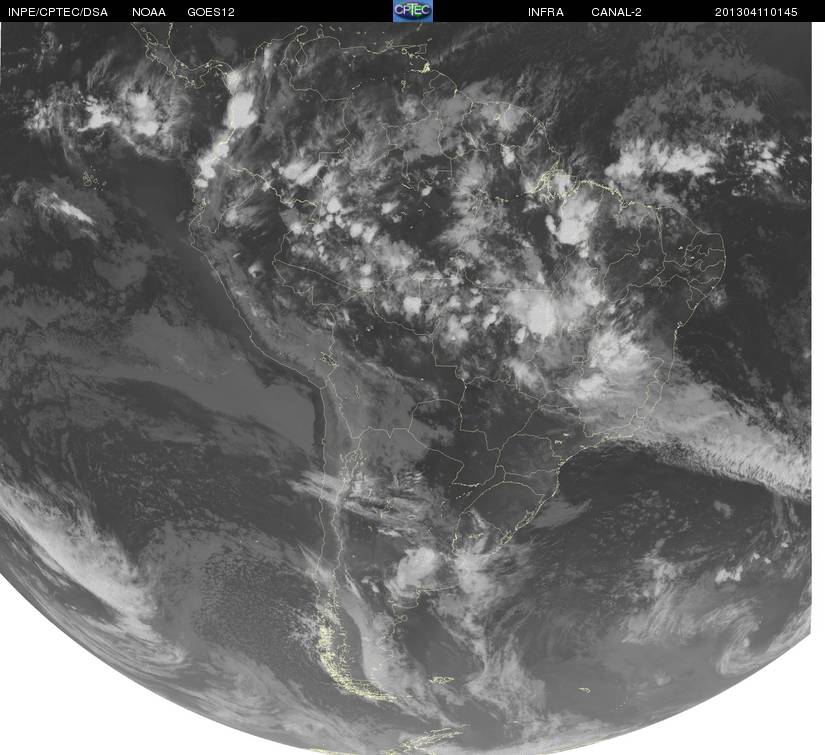Image resolution: width=825 pixels, height=755 pixels.
Task: Click the NOAA label in header
Action: (x=149, y=12)
